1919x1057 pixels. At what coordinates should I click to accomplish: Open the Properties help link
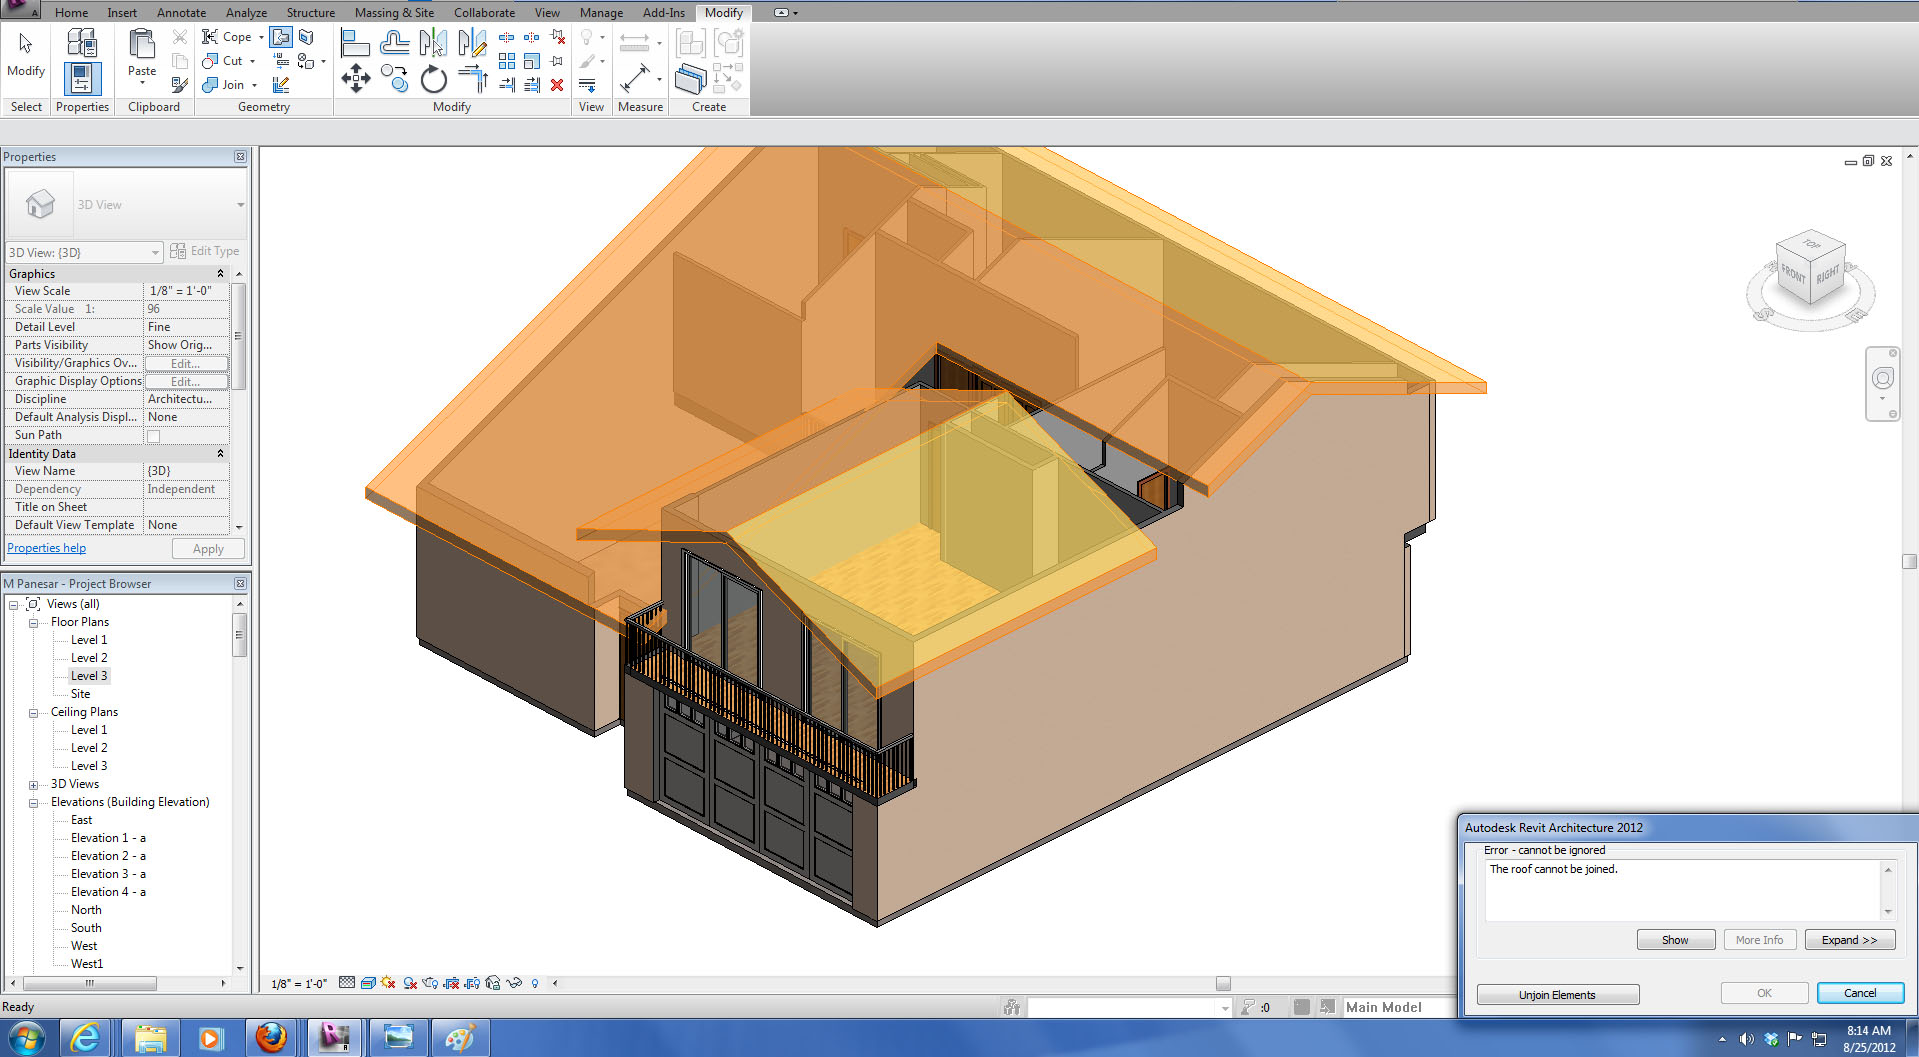(47, 548)
